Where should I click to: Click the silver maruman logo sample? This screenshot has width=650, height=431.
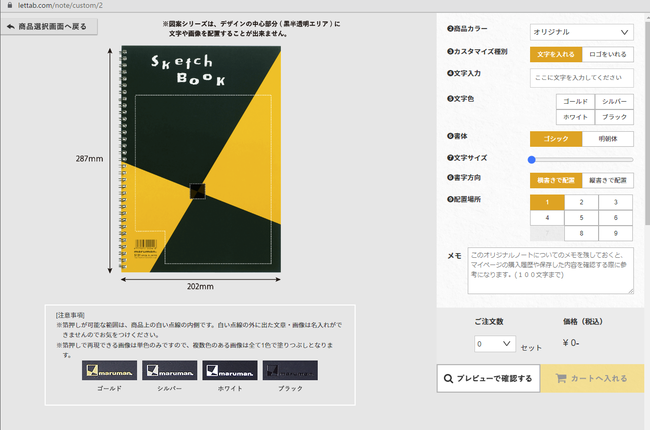tap(166, 370)
